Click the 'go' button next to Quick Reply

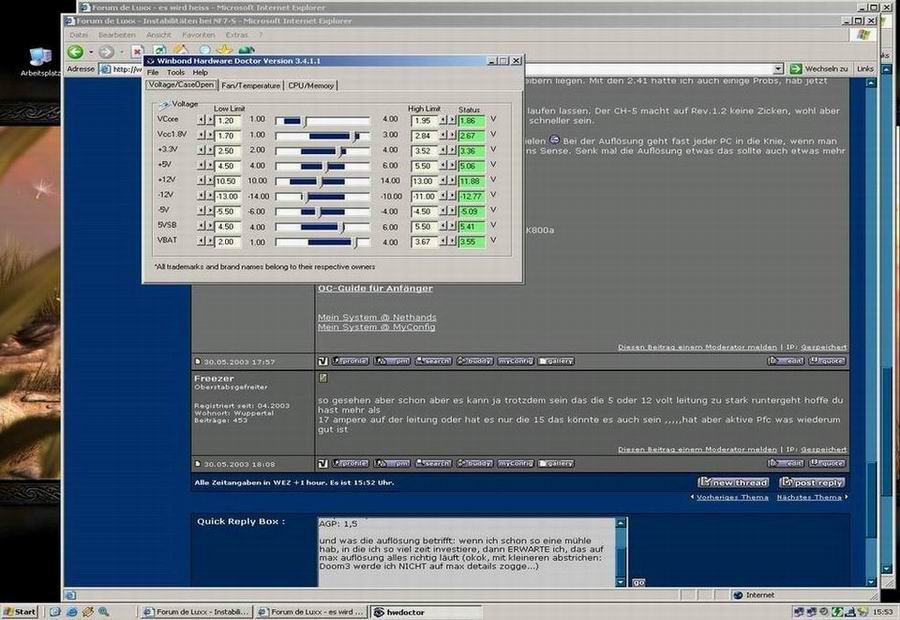tap(638, 582)
